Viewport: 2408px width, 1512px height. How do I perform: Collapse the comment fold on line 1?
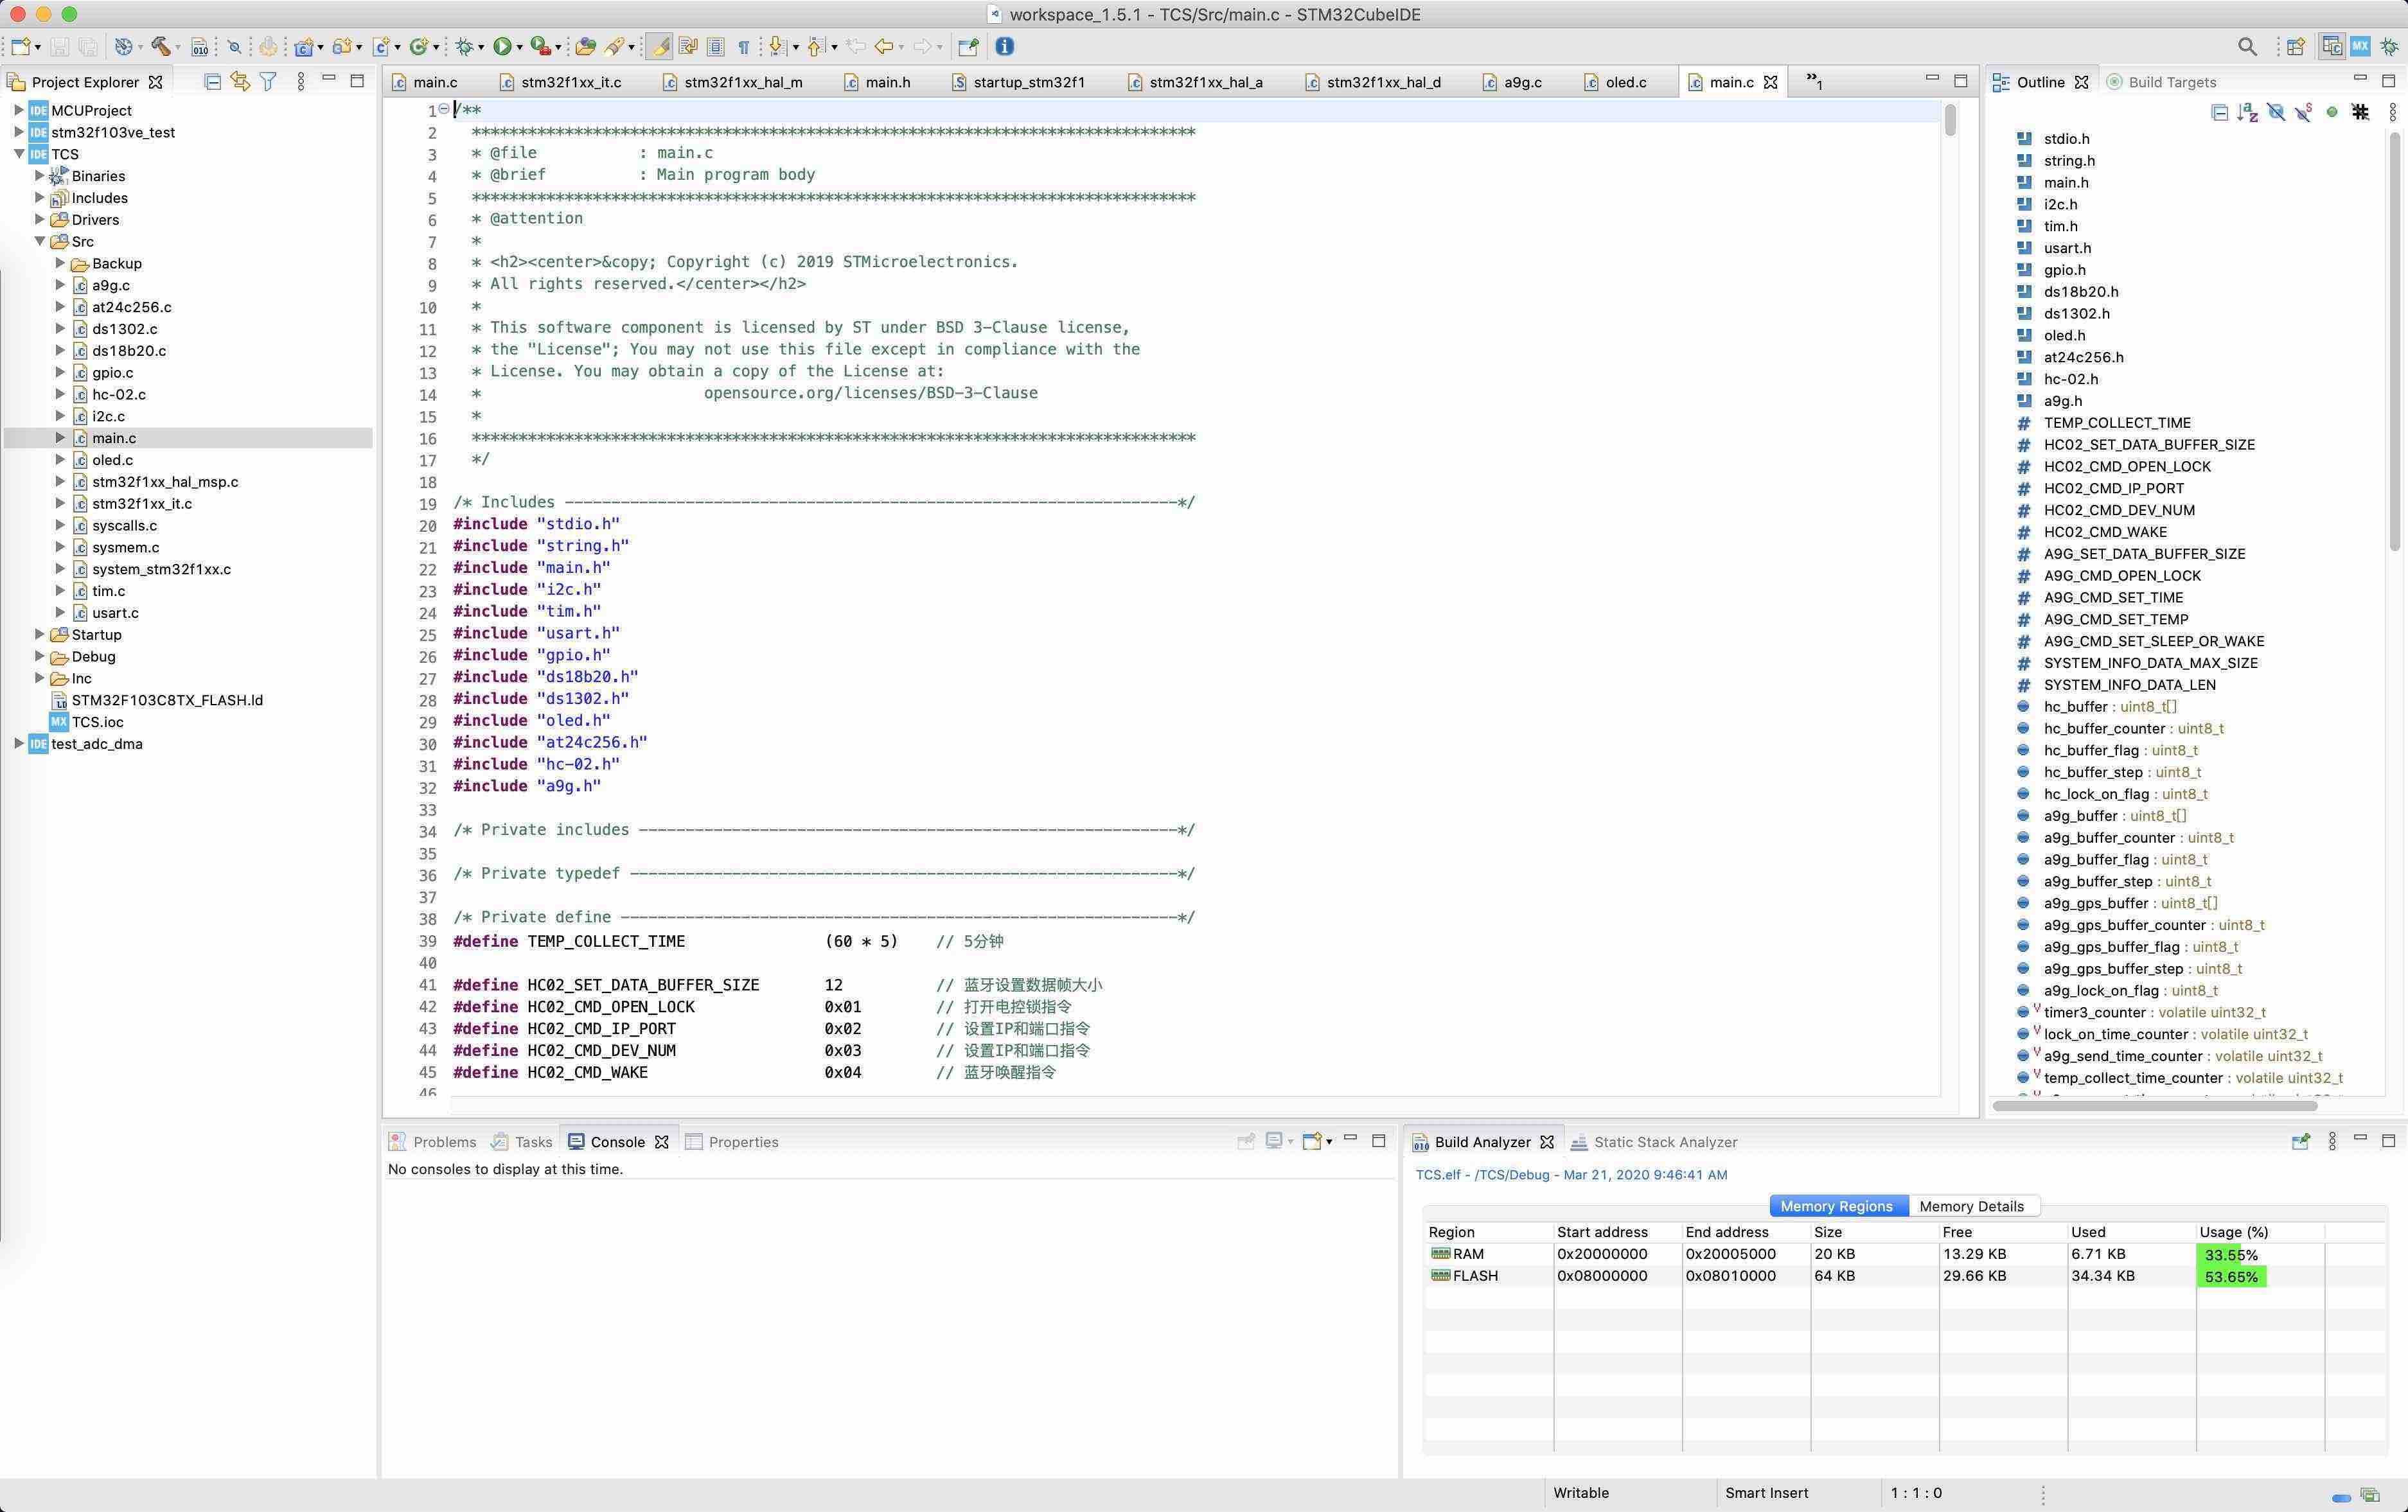(444, 110)
